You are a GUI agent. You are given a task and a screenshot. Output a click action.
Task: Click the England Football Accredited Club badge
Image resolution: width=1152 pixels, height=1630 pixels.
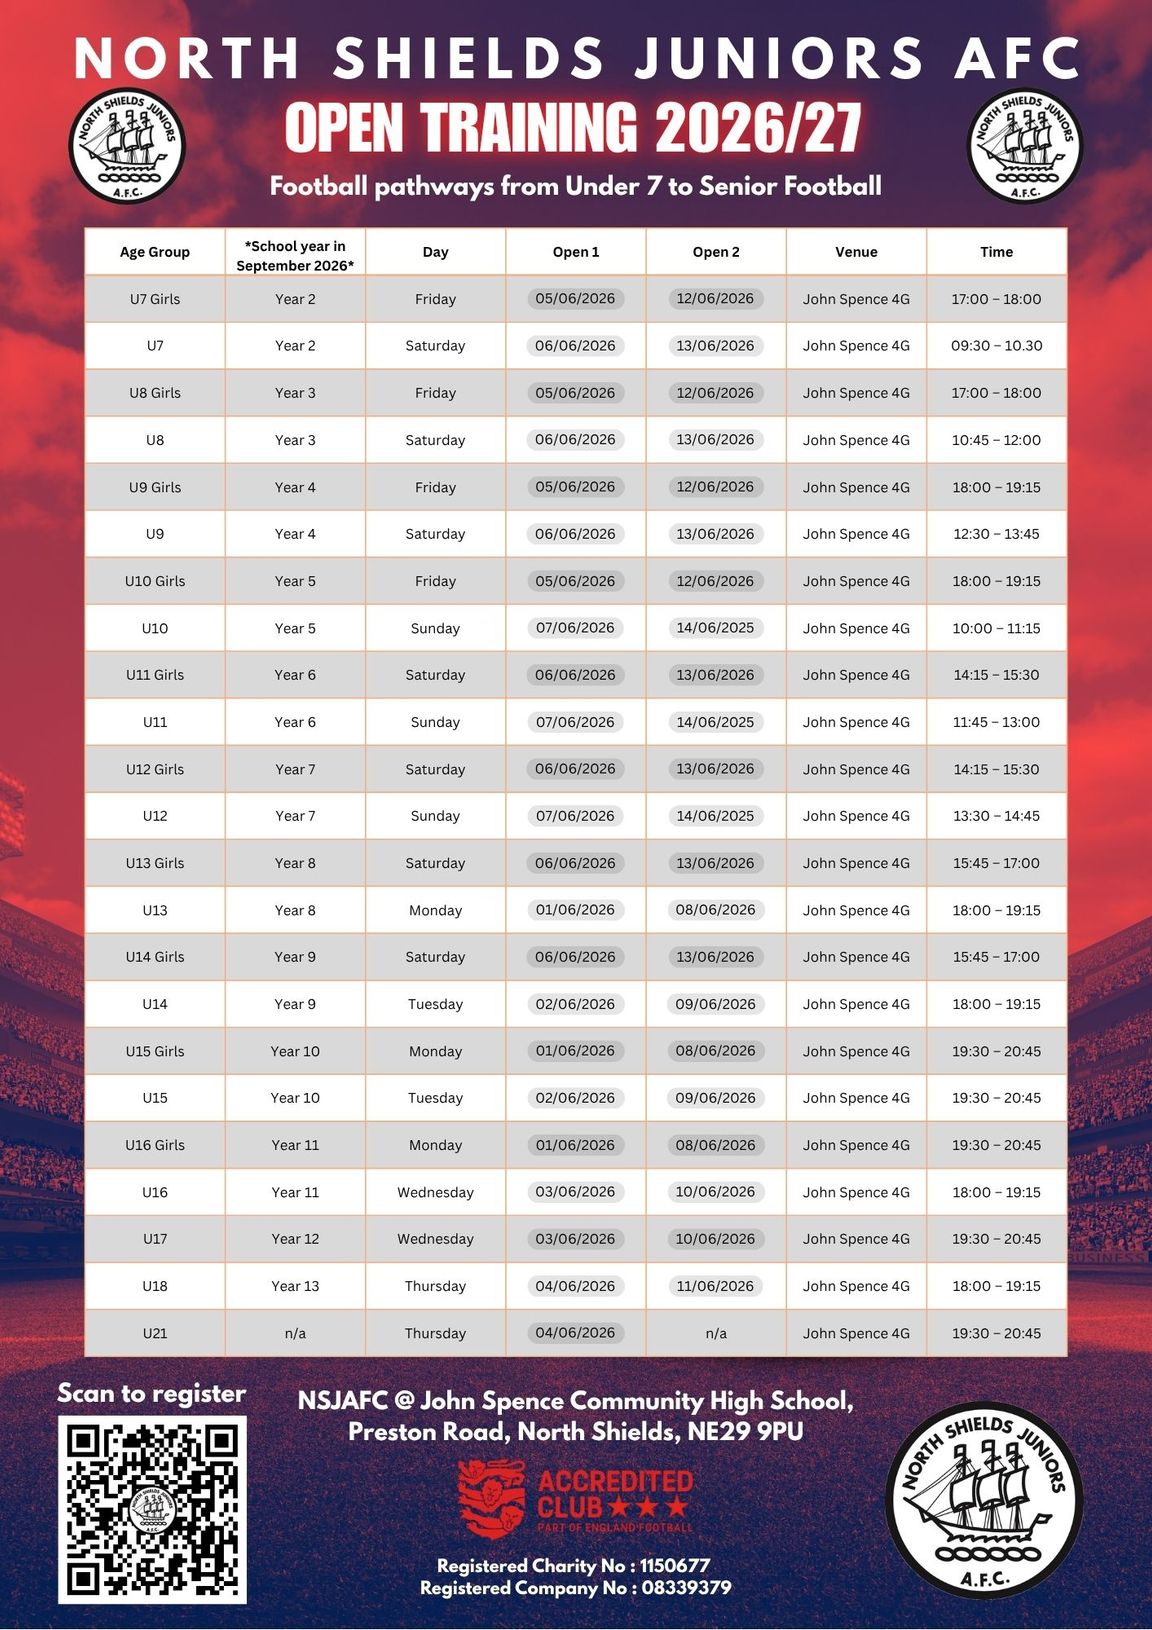[575, 1498]
